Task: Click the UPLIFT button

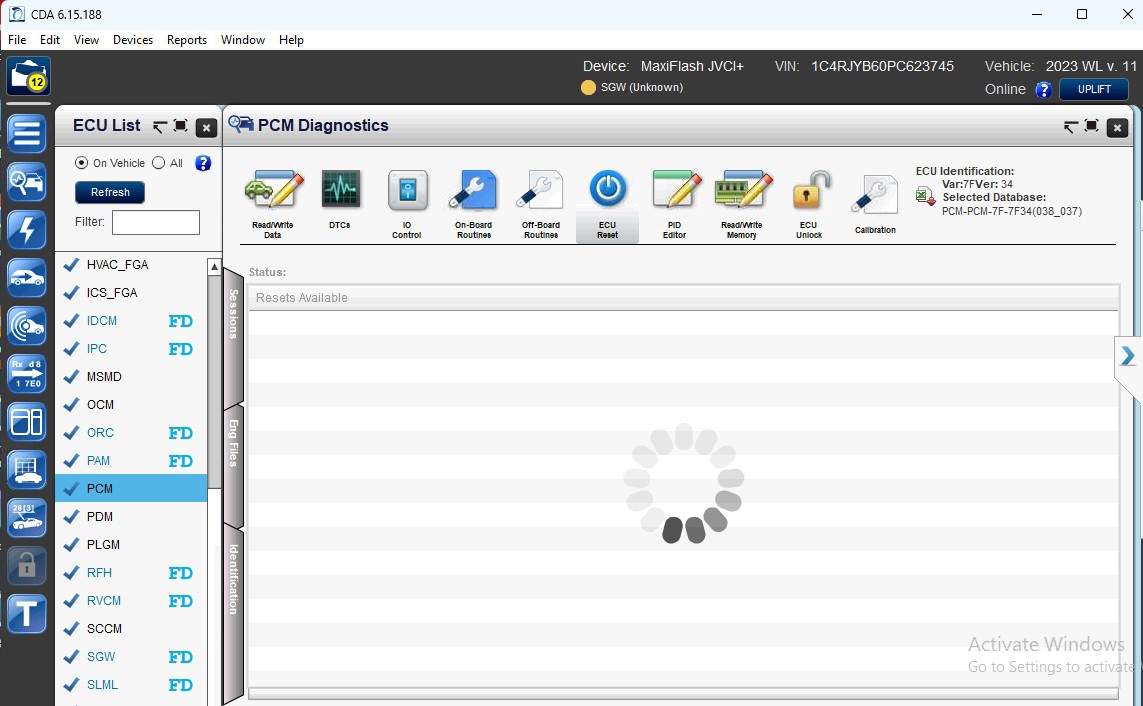Action: pyautogui.click(x=1093, y=89)
